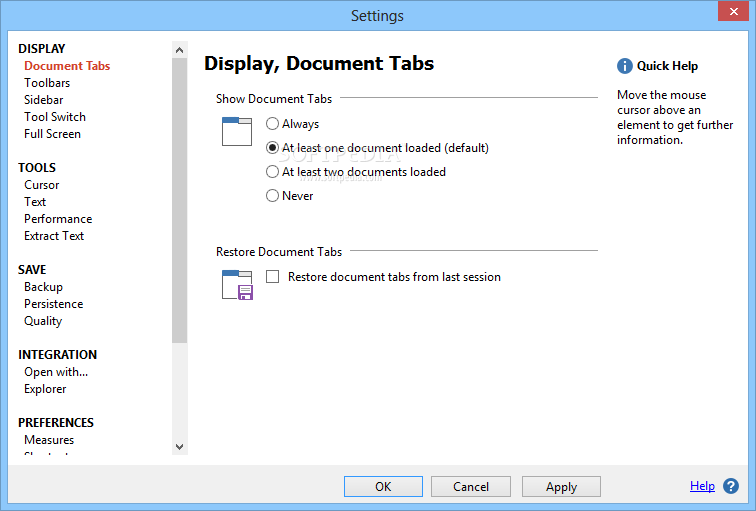Go to Tool Switch settings
756x511 pixels.
(55, 117)
